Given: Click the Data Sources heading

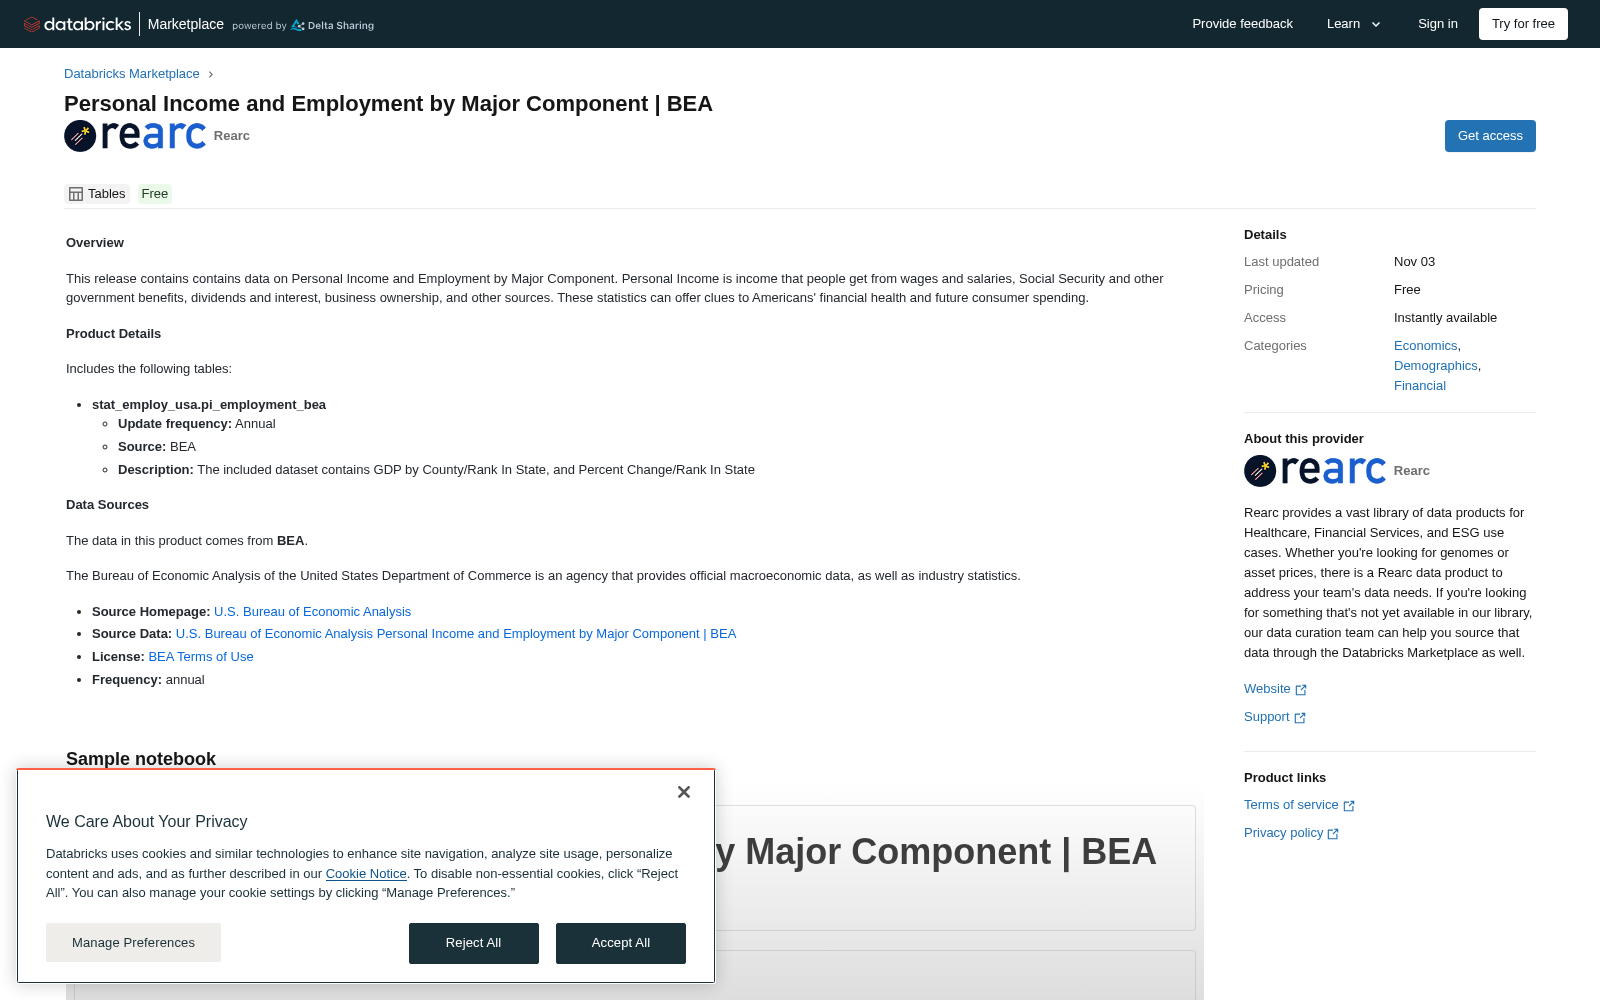Looking at the screenshot, I should point(107,505).
